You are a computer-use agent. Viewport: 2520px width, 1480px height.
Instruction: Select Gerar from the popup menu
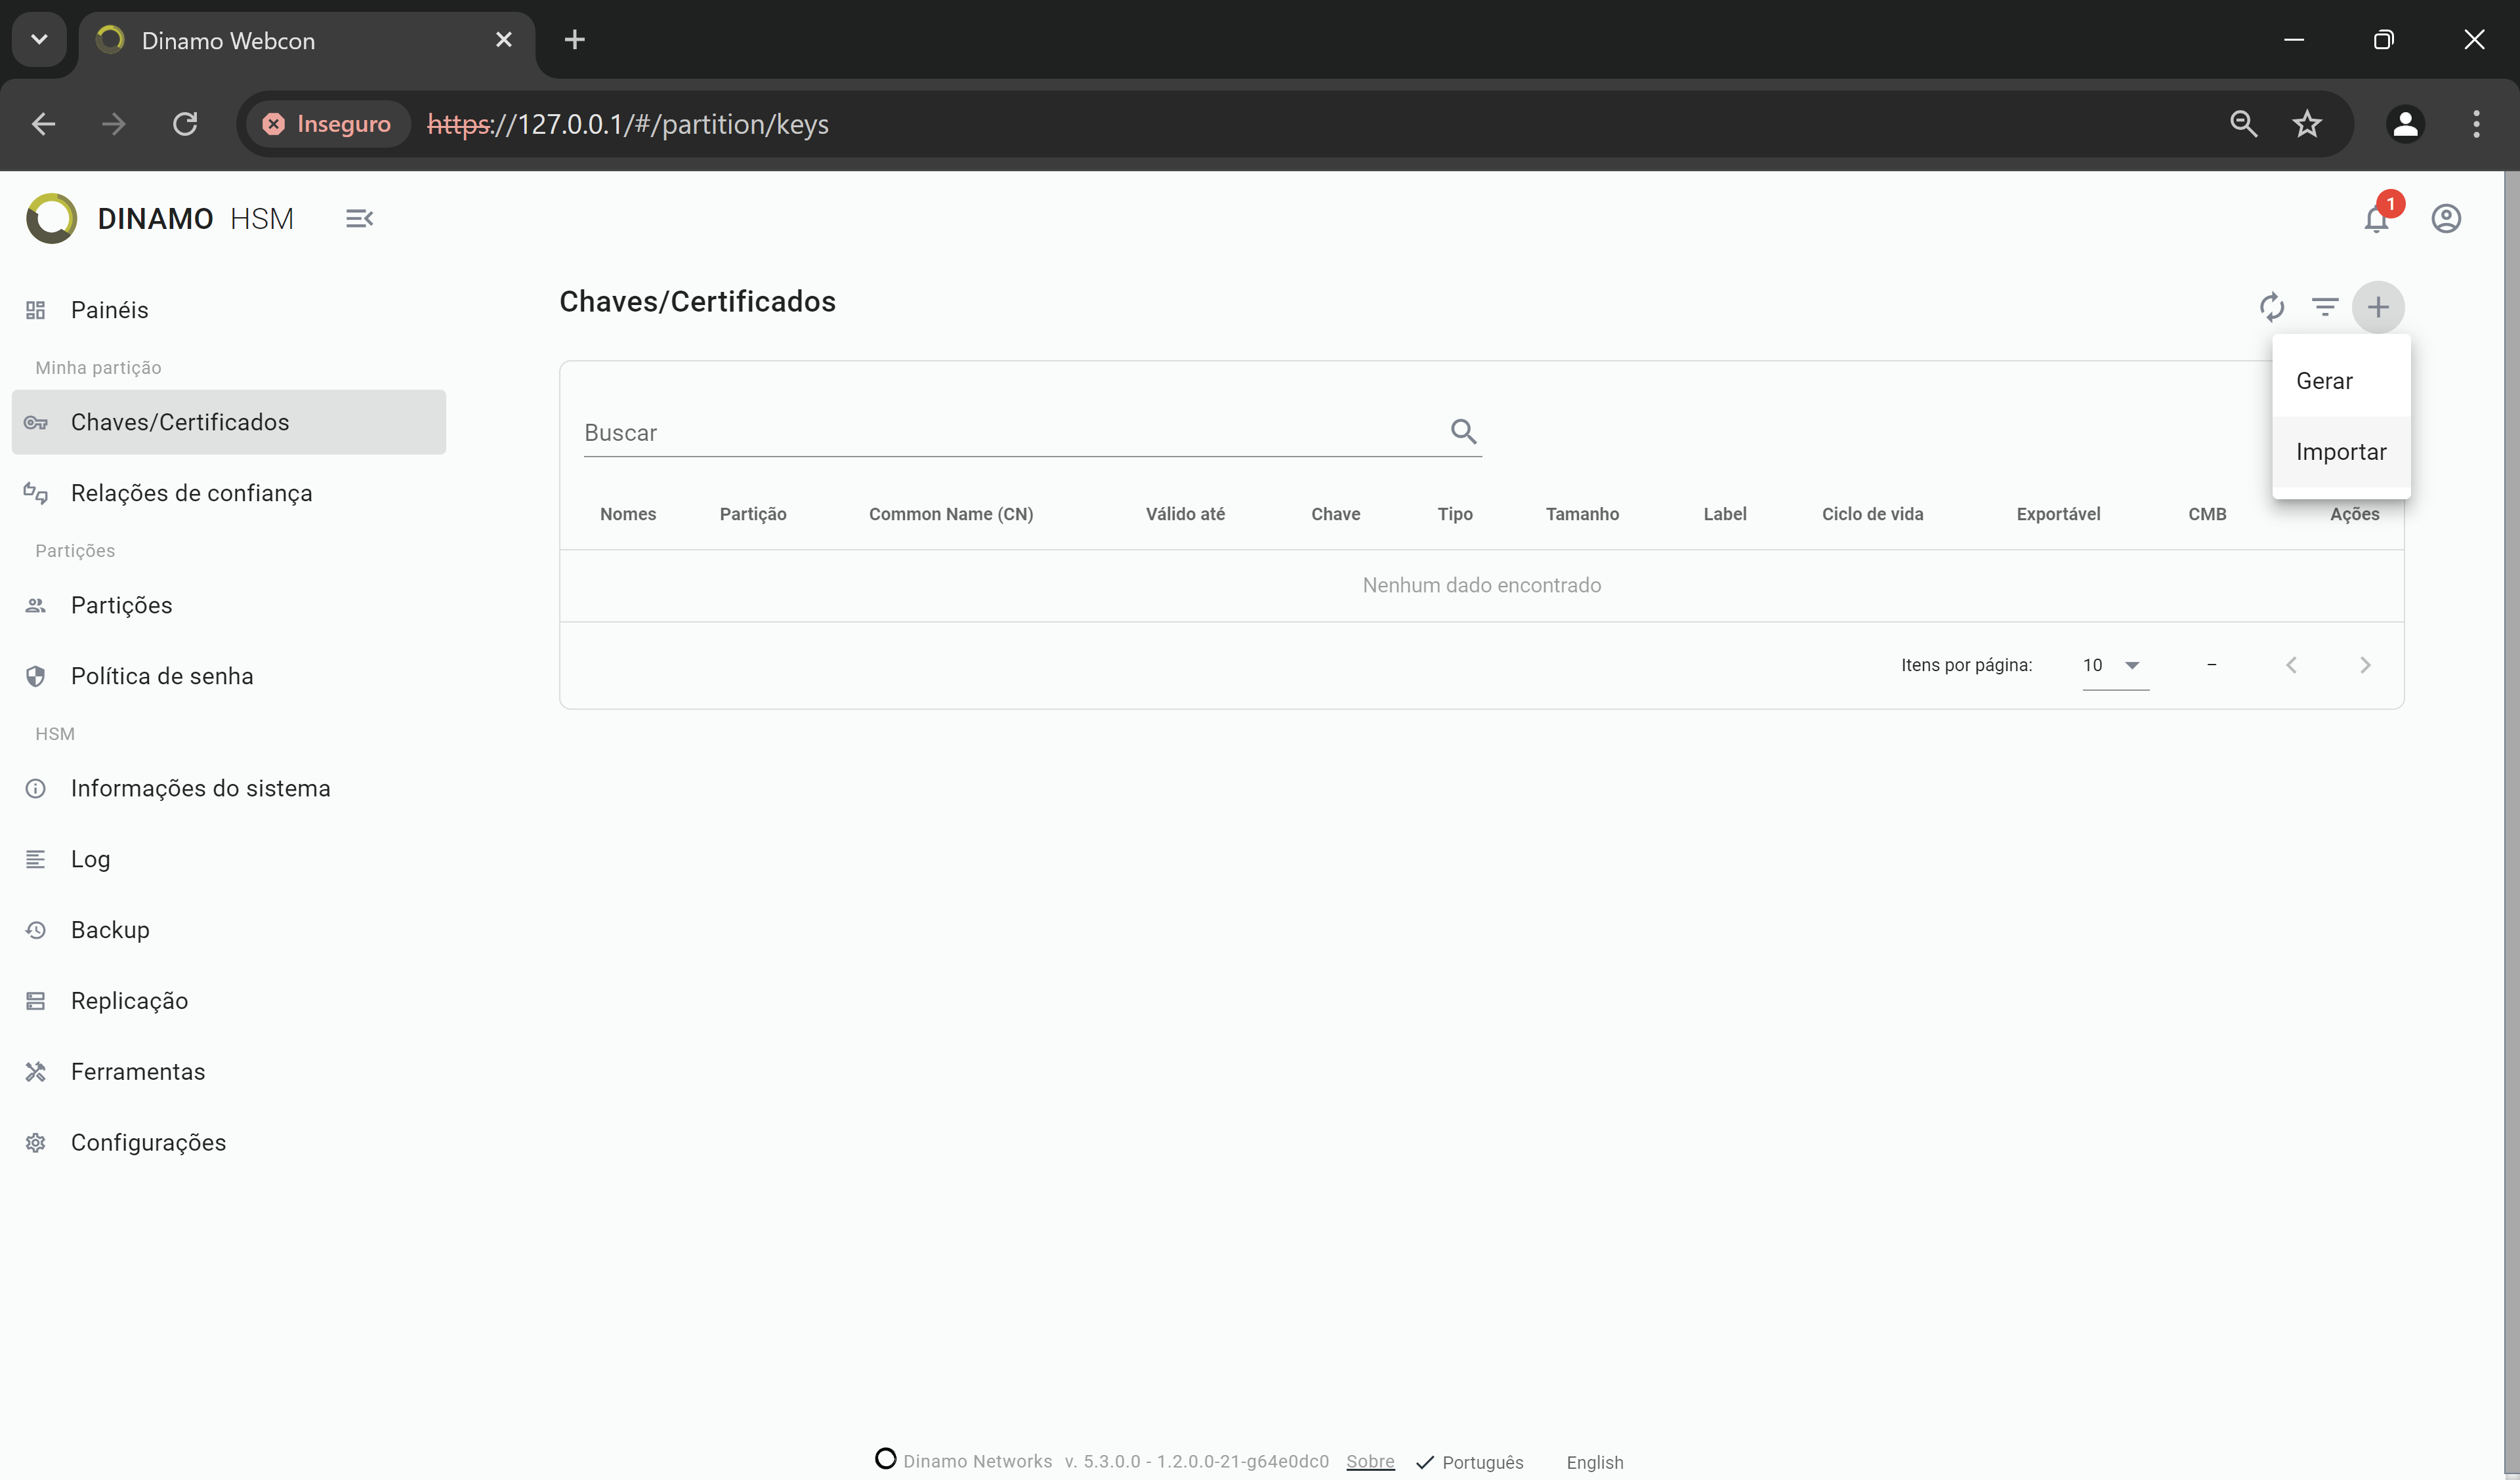2341,381
